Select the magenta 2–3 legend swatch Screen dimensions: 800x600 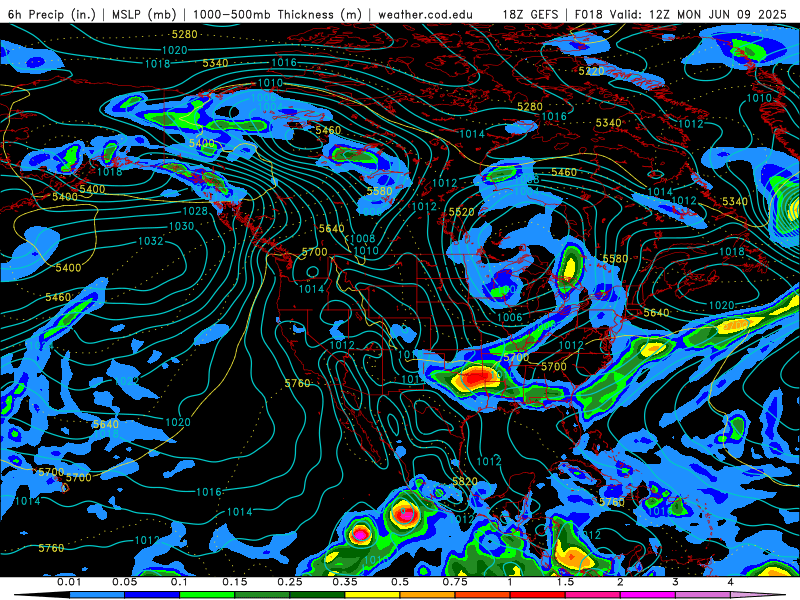[648, 595]
